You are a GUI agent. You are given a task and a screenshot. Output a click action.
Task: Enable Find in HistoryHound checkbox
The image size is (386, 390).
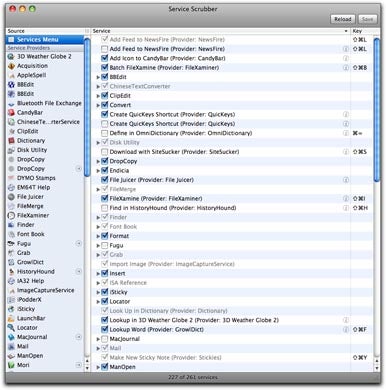tap(104, 208)
